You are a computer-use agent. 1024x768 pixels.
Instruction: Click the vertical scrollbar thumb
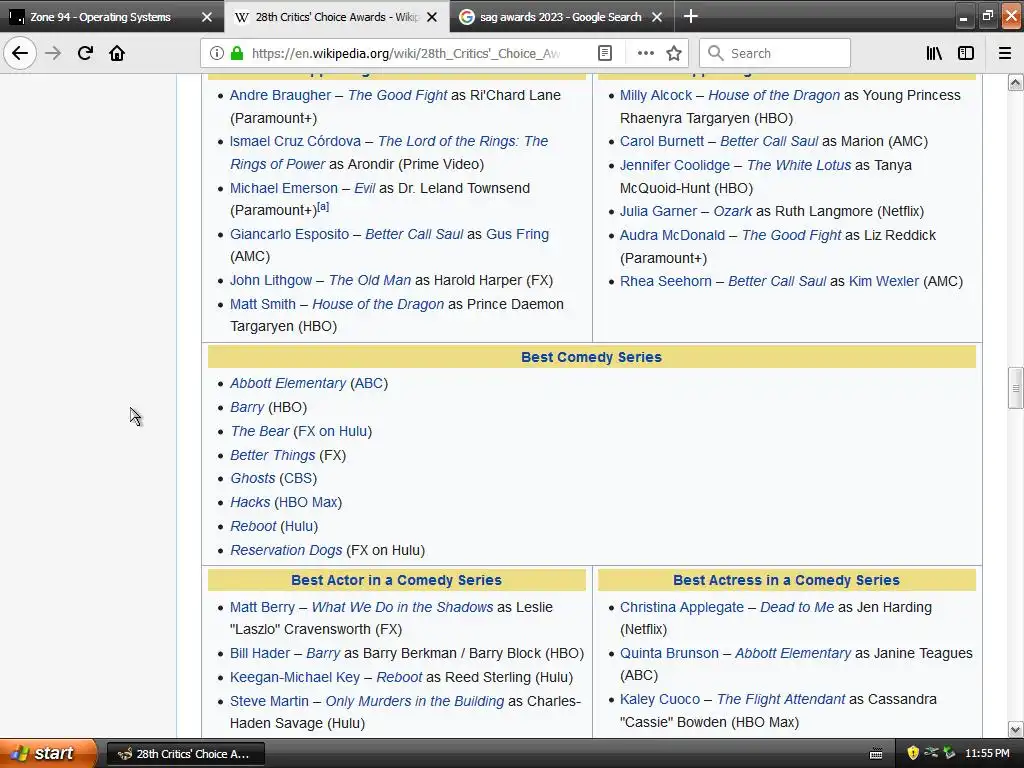pyautogui.click(x=1015, y=388)
